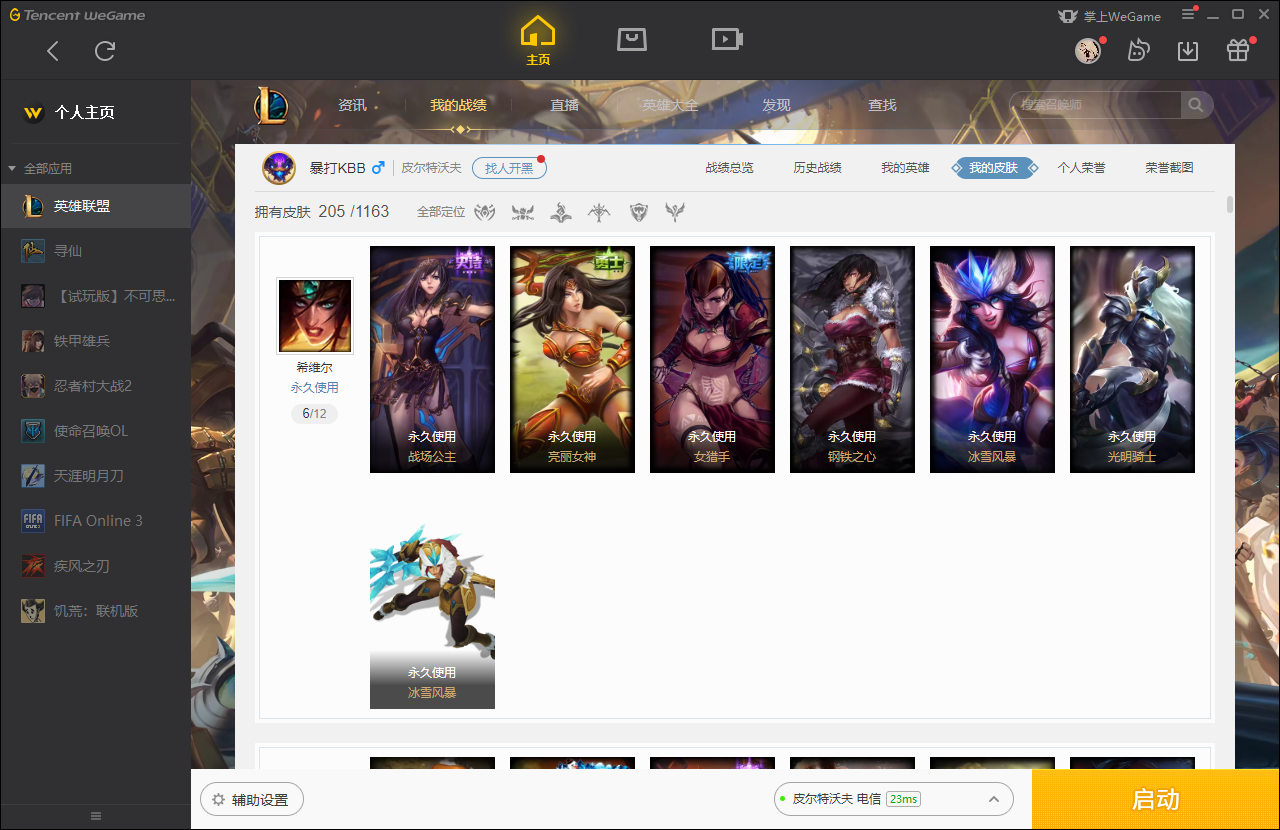Select 铁甲雄兵 in the sidebar
The height and width of the screenshot is (830, 1280).
[x=95, y=341]
